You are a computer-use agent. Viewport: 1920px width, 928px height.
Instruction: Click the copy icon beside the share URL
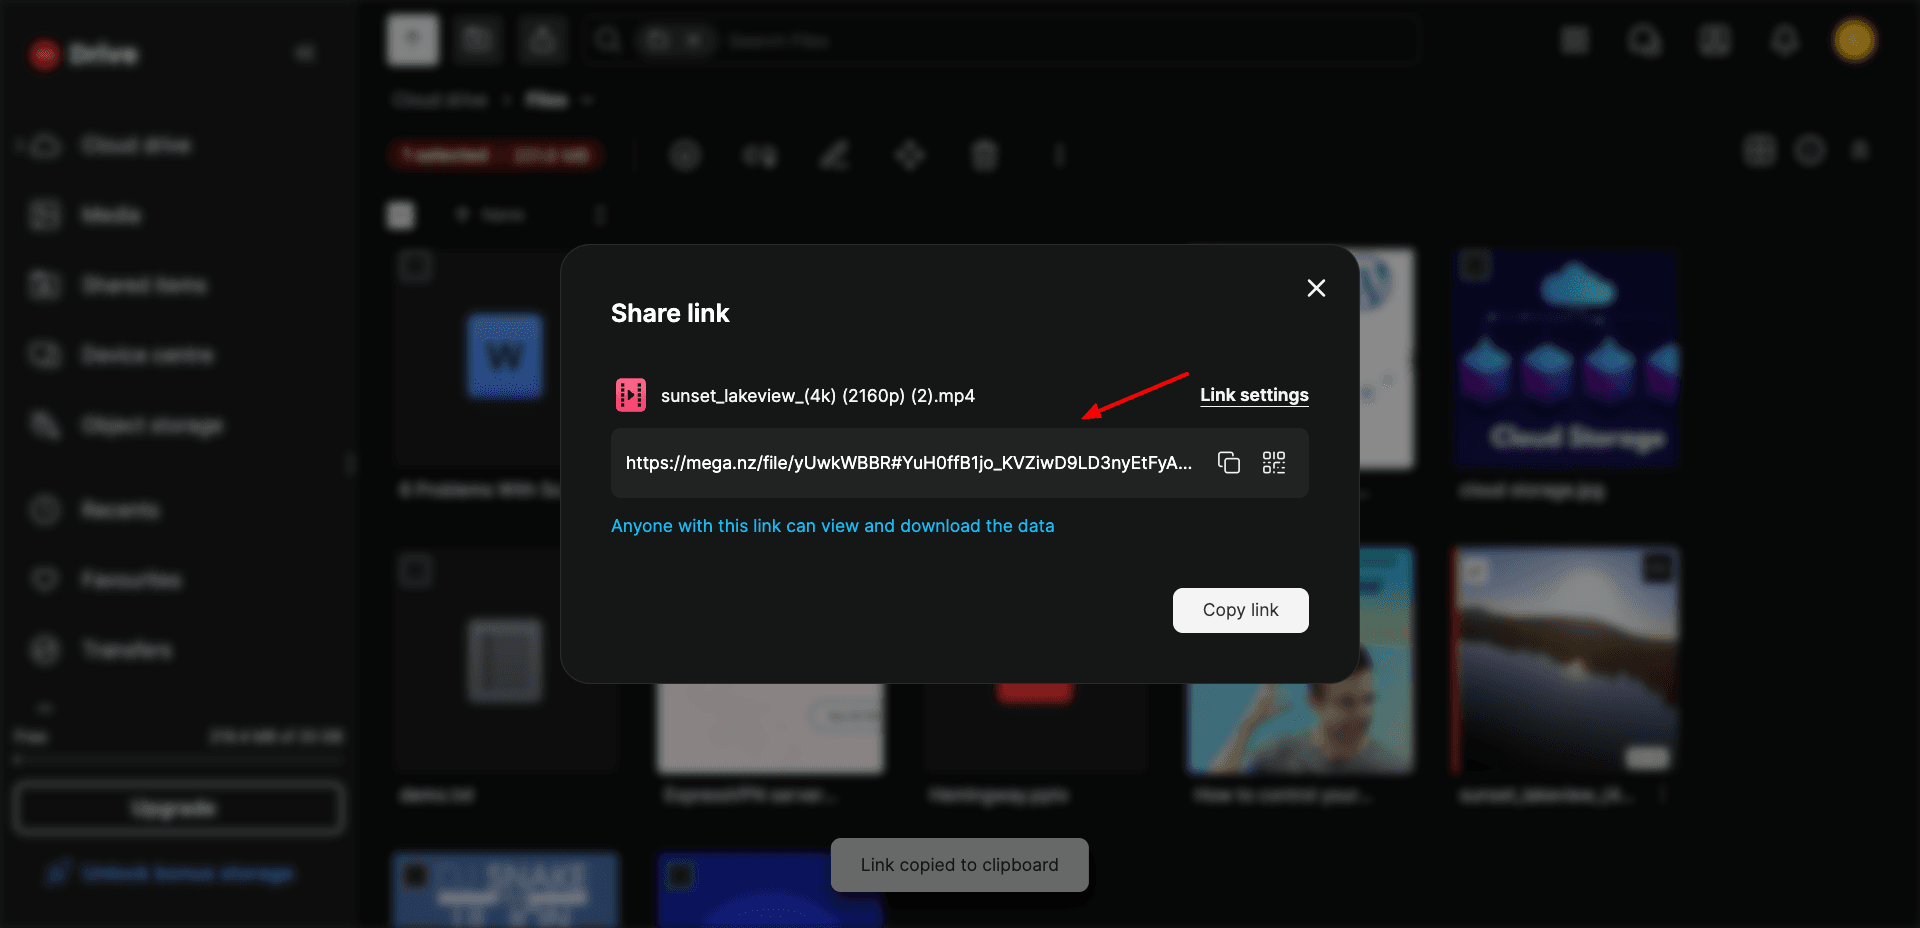(x=1228, y=463)
